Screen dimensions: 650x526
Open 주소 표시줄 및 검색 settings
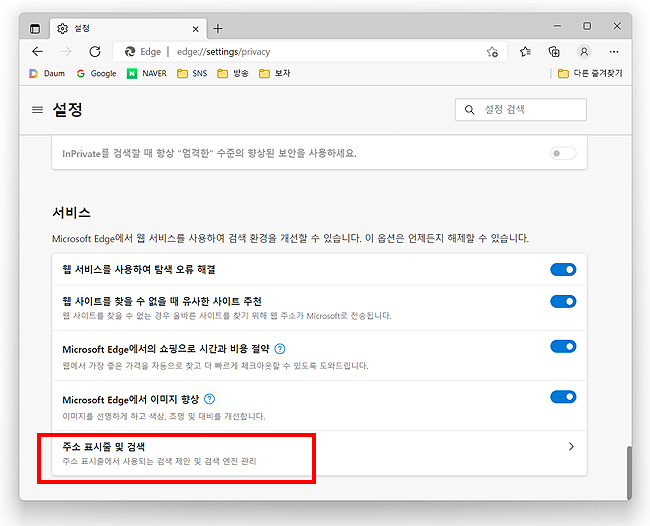(319, 453)
